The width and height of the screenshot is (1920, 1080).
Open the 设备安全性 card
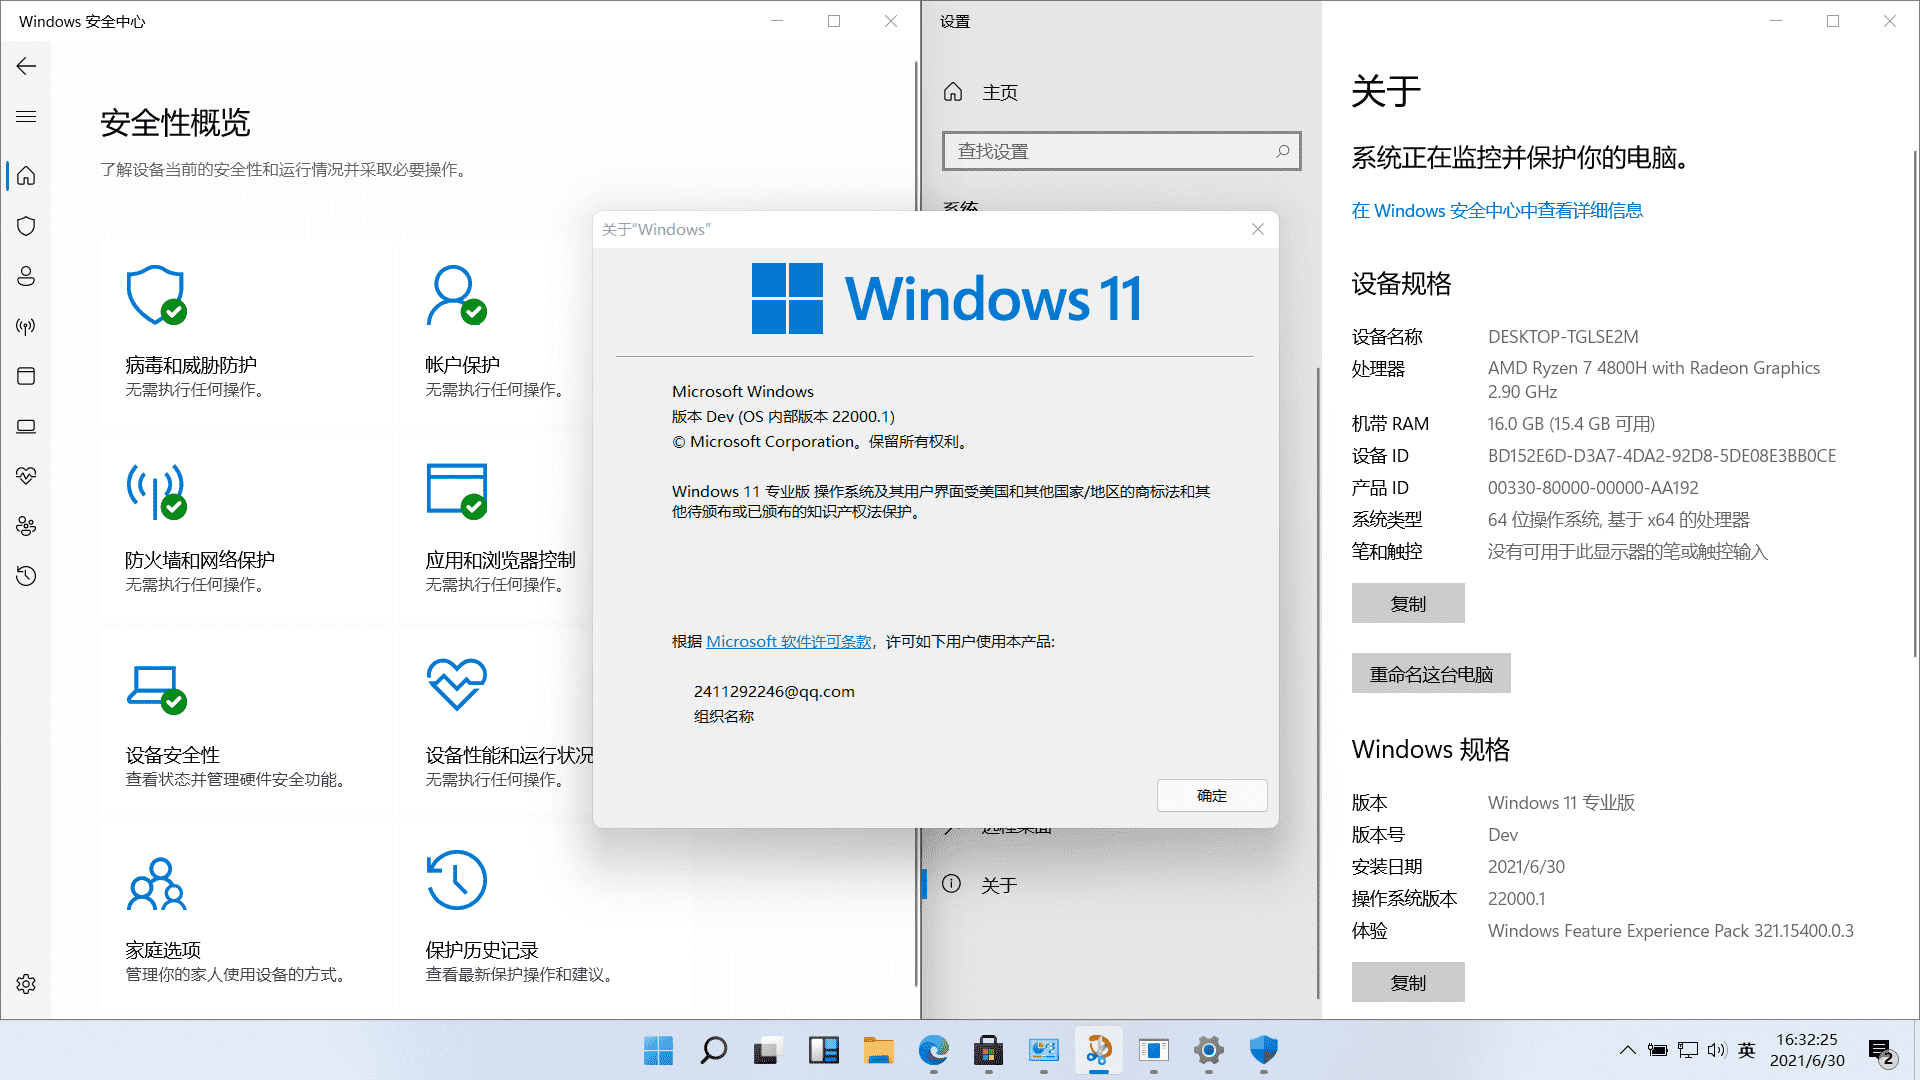pos(246,723)
